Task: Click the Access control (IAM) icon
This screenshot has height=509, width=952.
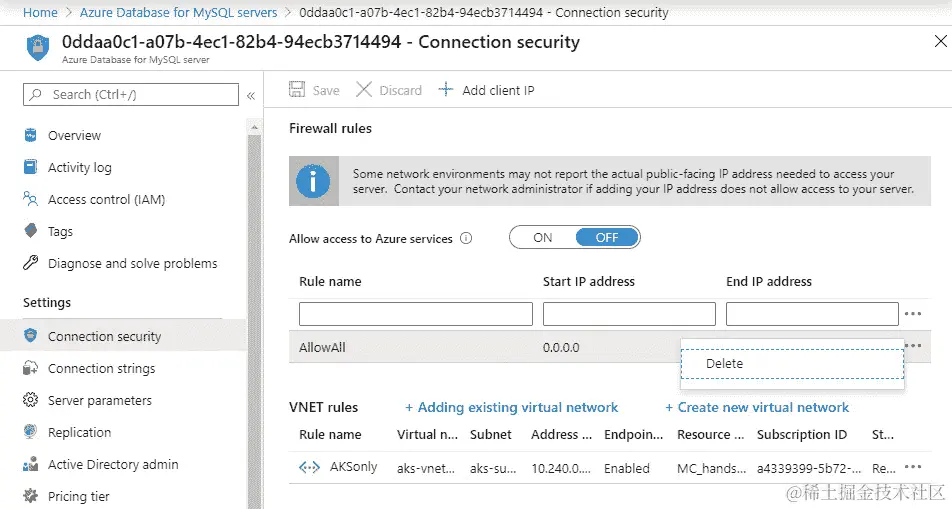Action: click(x=30, y=199)
